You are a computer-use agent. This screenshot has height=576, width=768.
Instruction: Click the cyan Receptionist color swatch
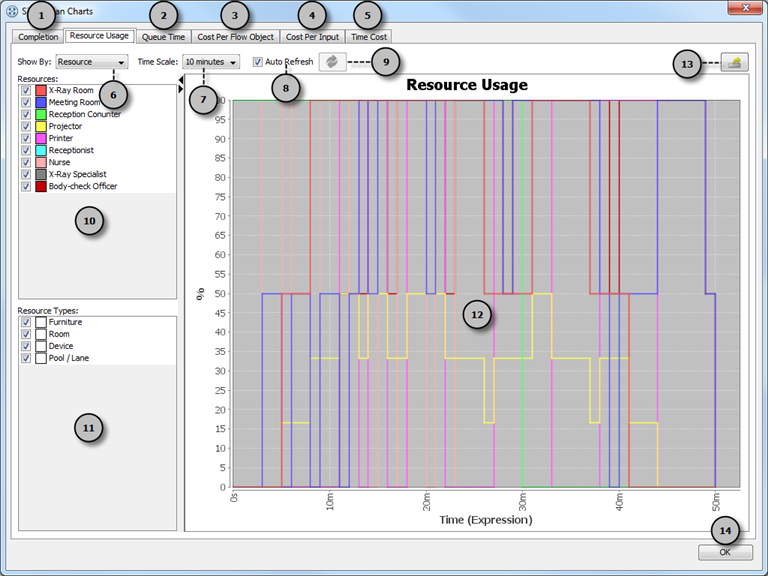coord(41,150)
